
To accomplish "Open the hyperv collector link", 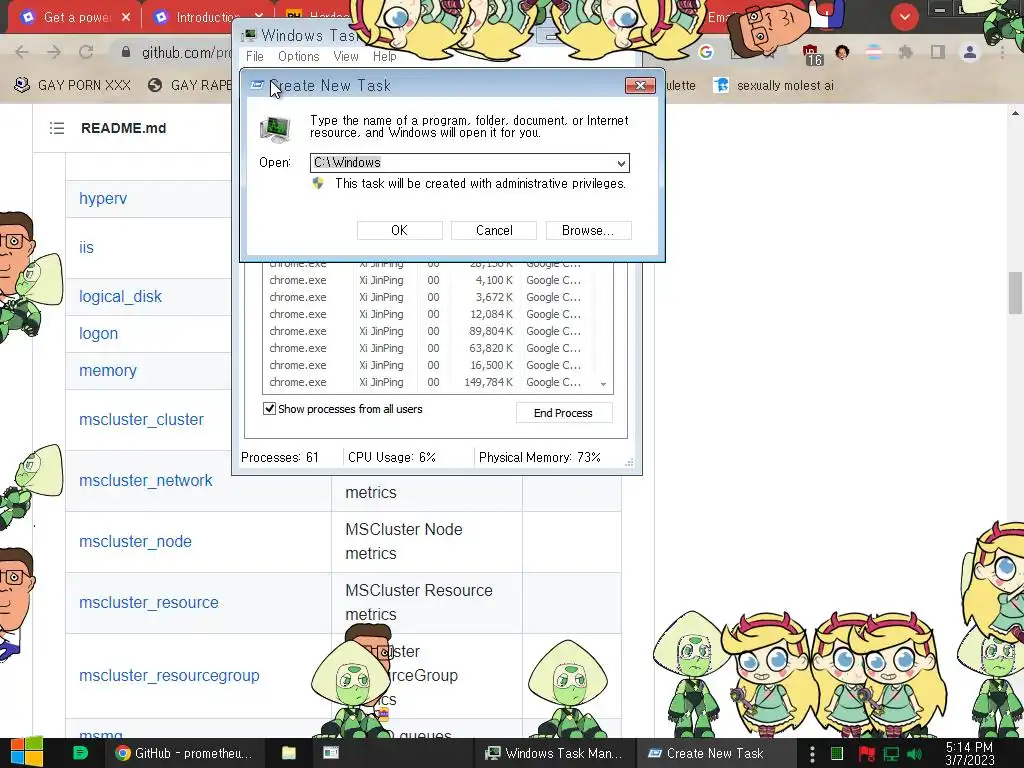I will 103,199.
